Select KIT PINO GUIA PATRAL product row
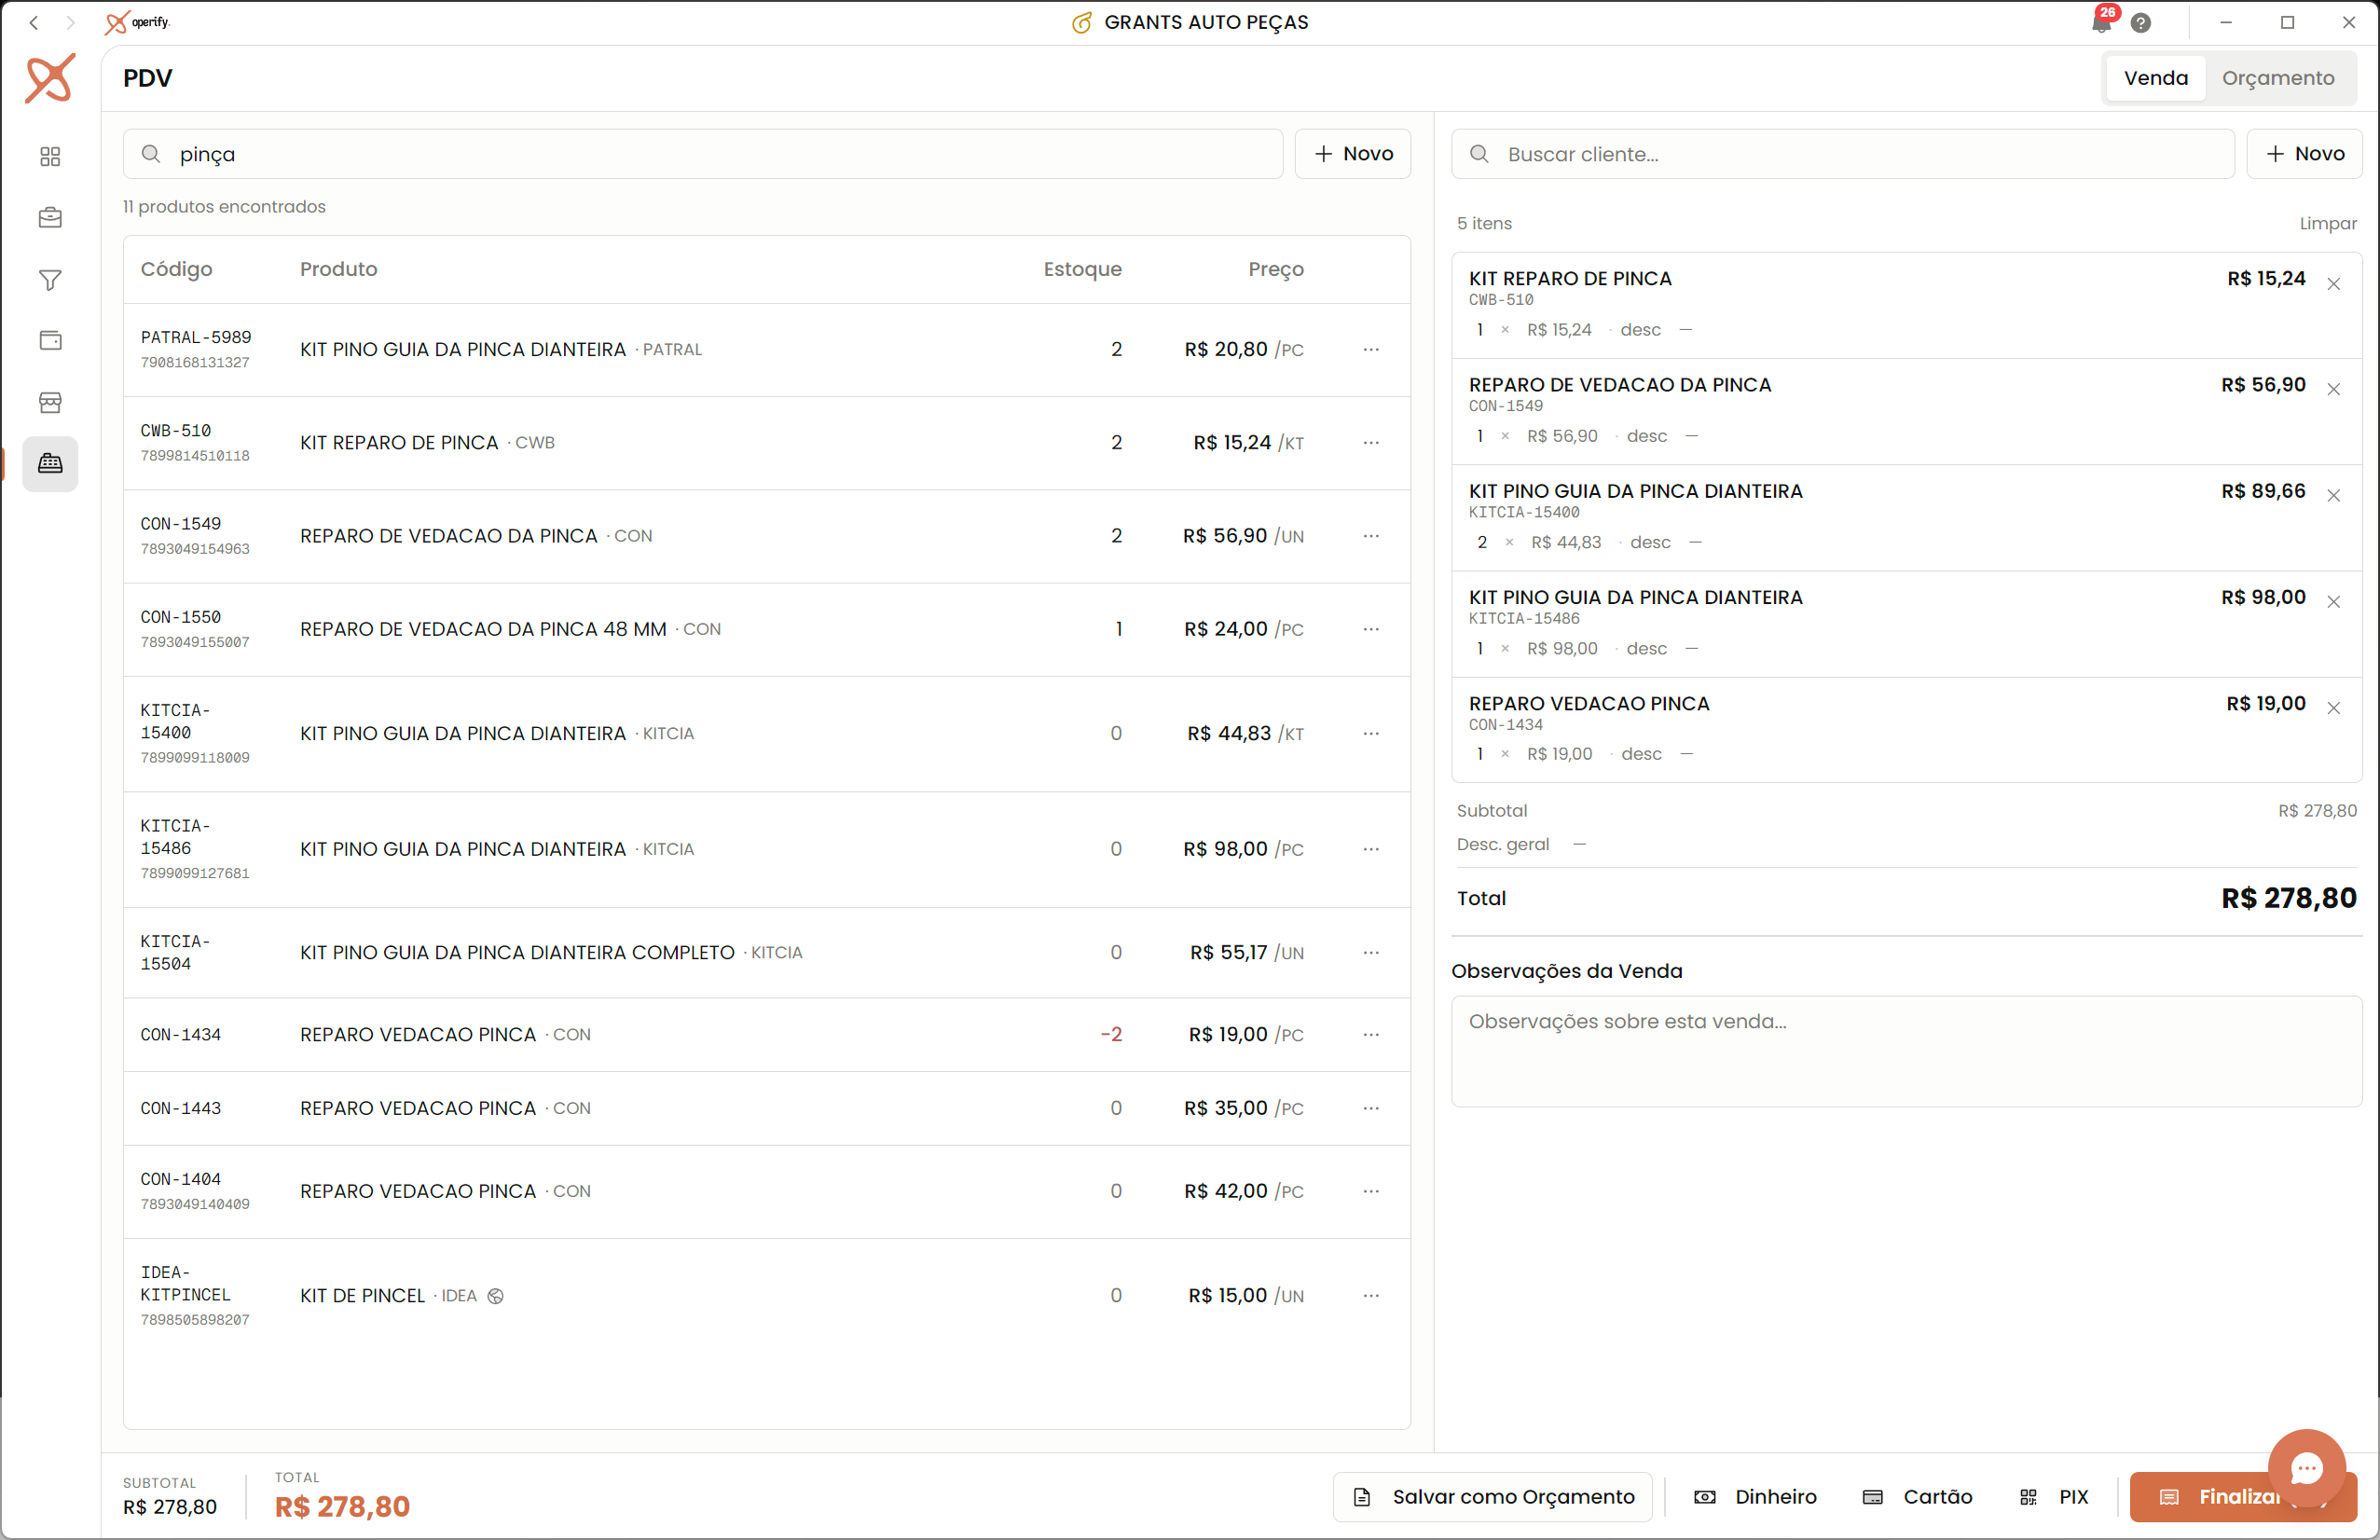 pos(766,349)
